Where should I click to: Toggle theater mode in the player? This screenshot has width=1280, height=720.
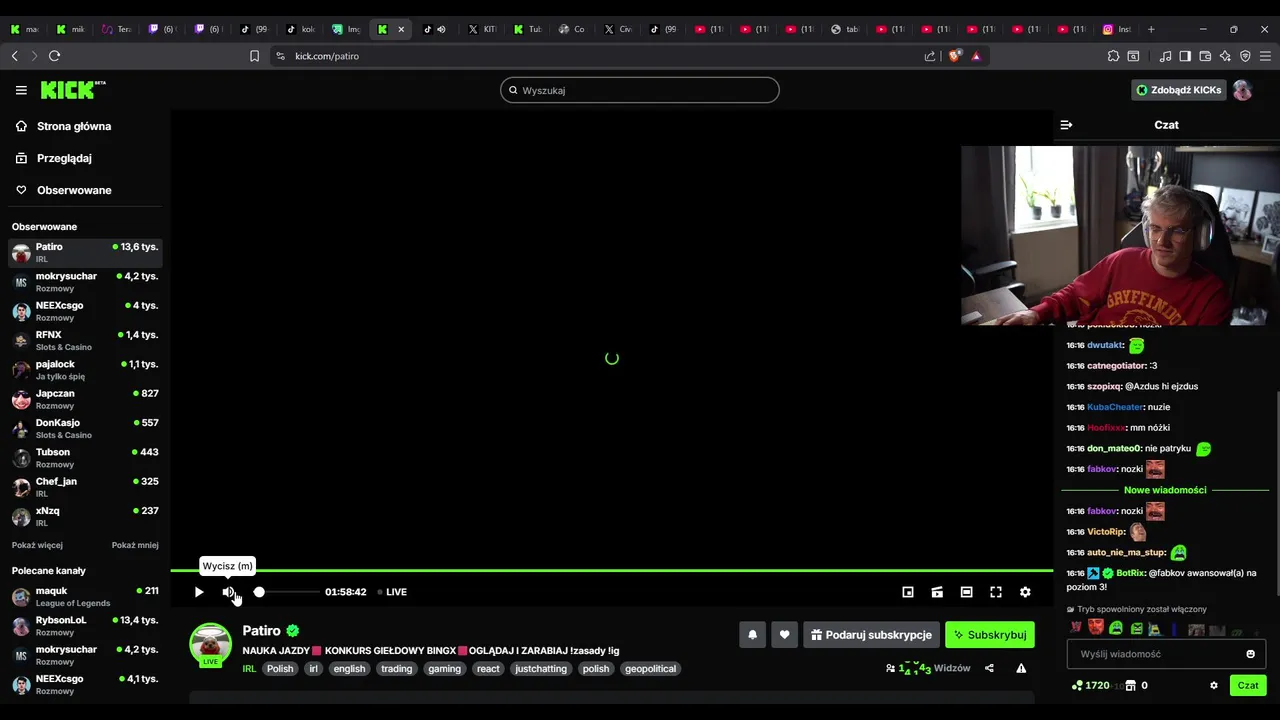966,592
